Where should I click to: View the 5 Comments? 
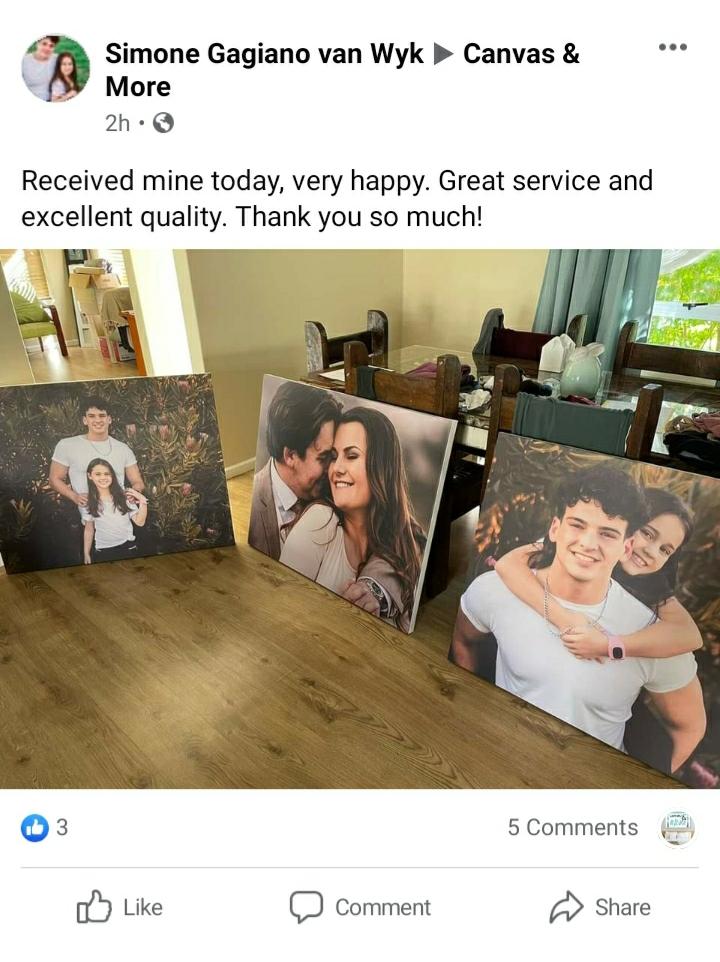[573, 828]
